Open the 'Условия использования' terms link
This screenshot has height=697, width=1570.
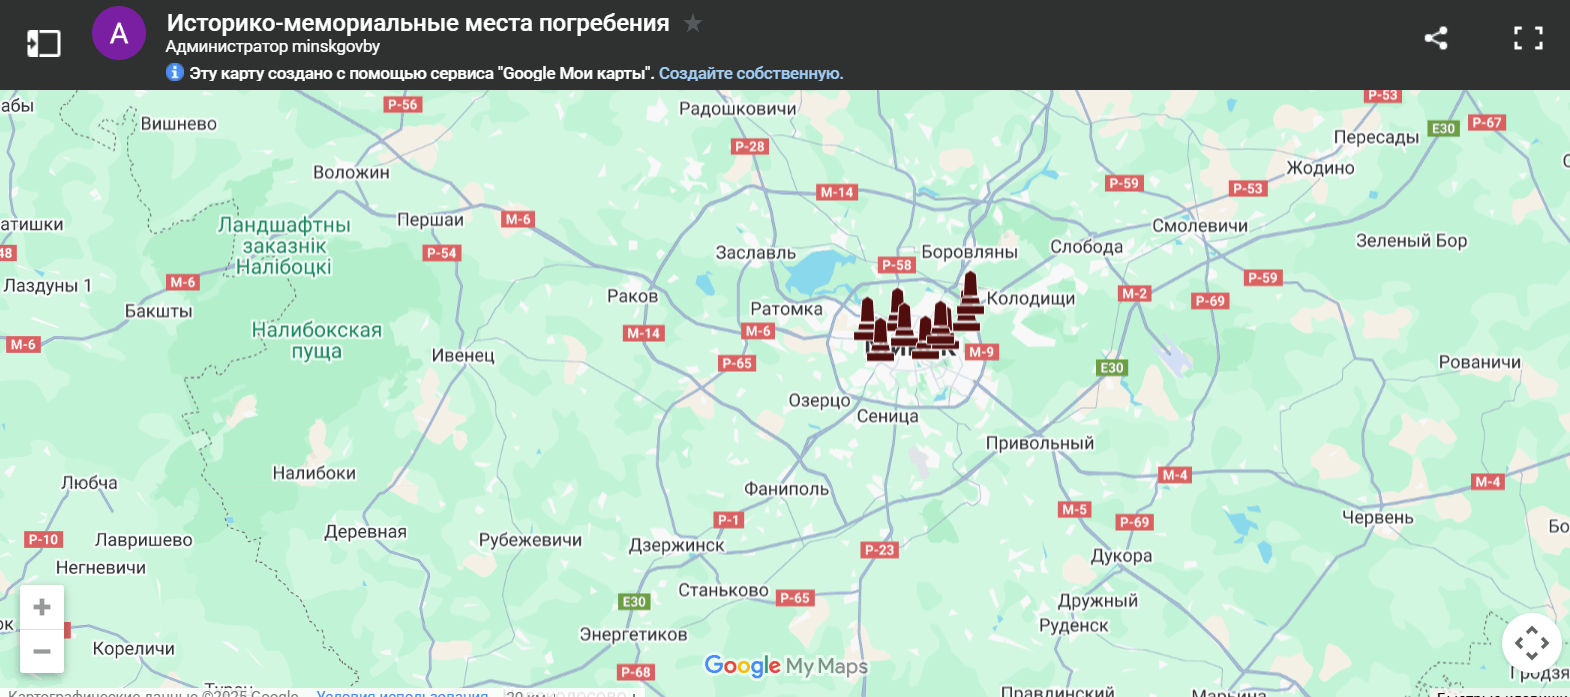pos(402,692)
